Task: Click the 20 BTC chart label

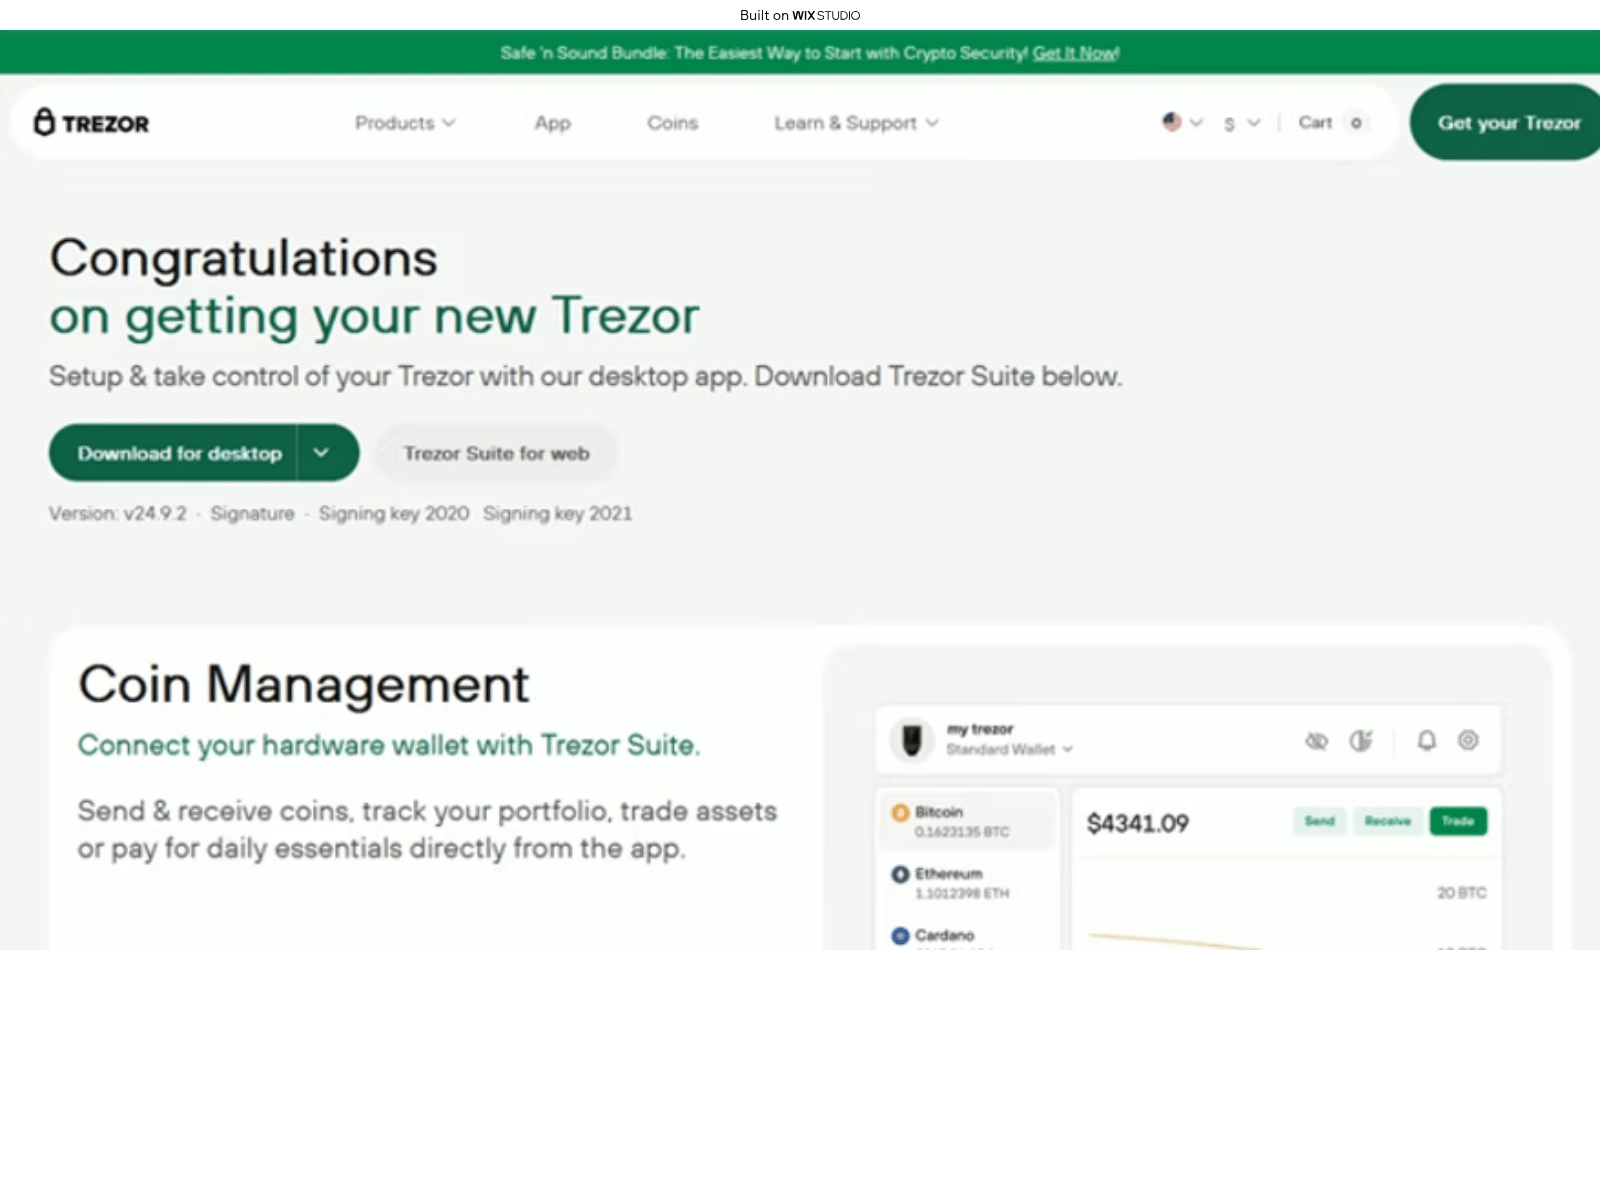Action: [x=1461, y=892]
